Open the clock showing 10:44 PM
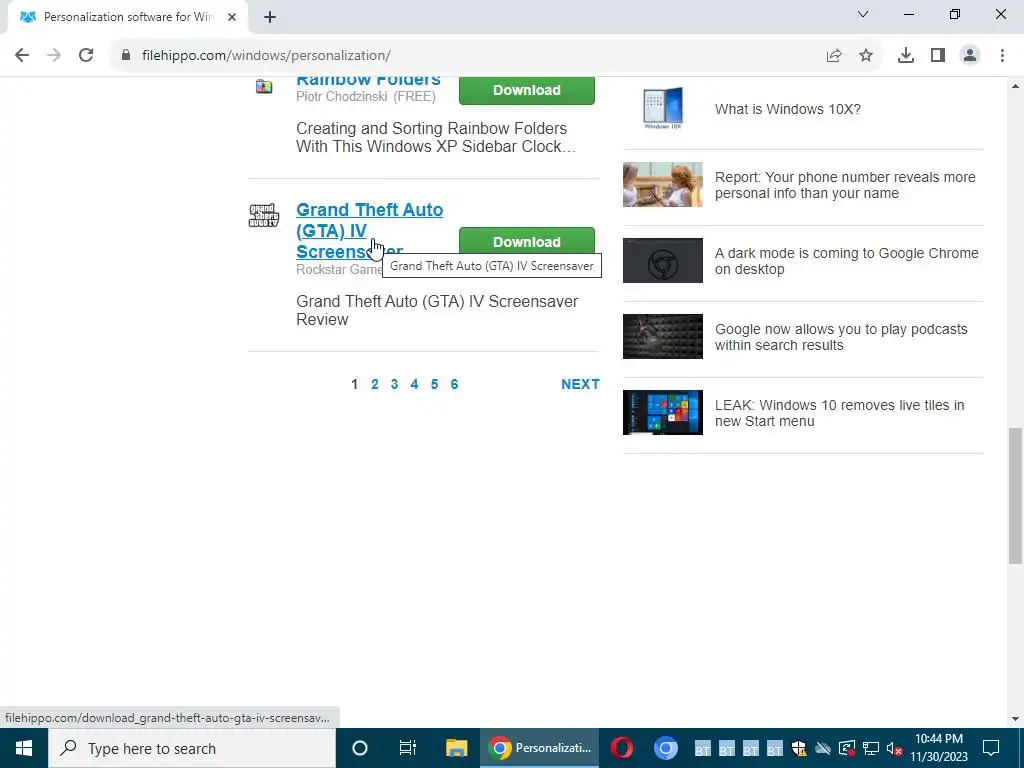 [x=938, y=748]
